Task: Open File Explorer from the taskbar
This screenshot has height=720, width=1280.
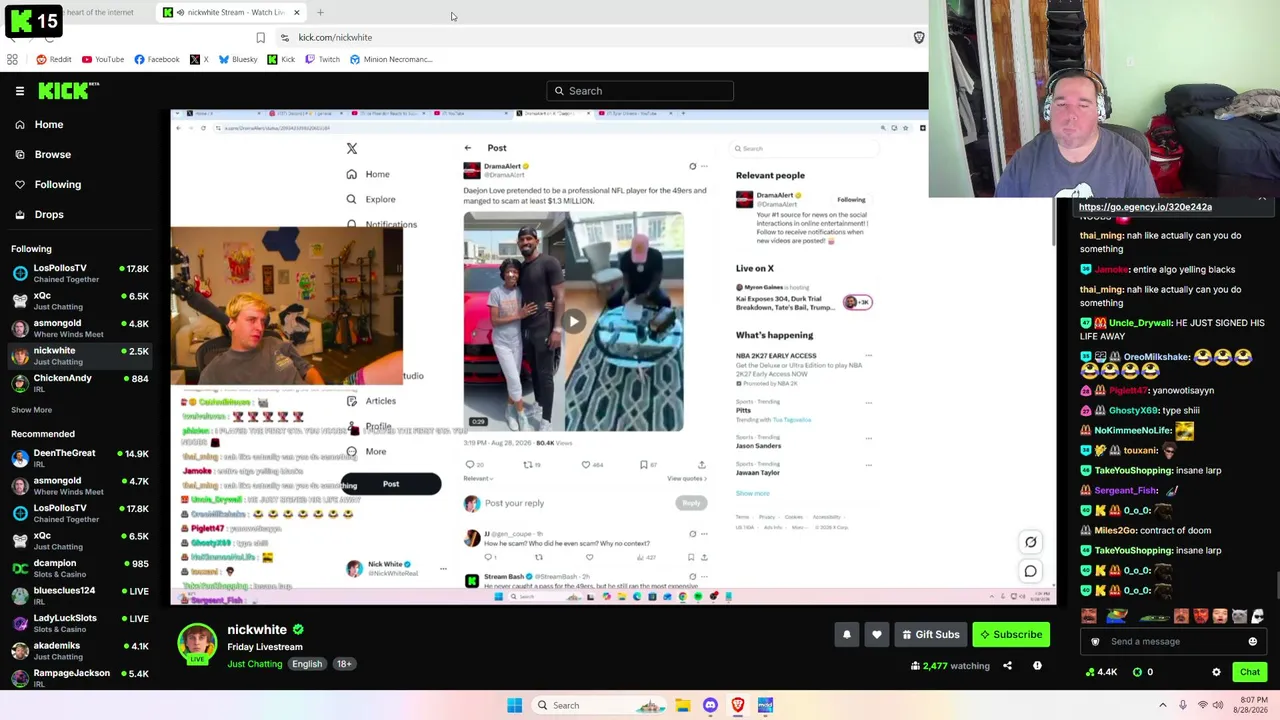Action: (x=682, y=705)
